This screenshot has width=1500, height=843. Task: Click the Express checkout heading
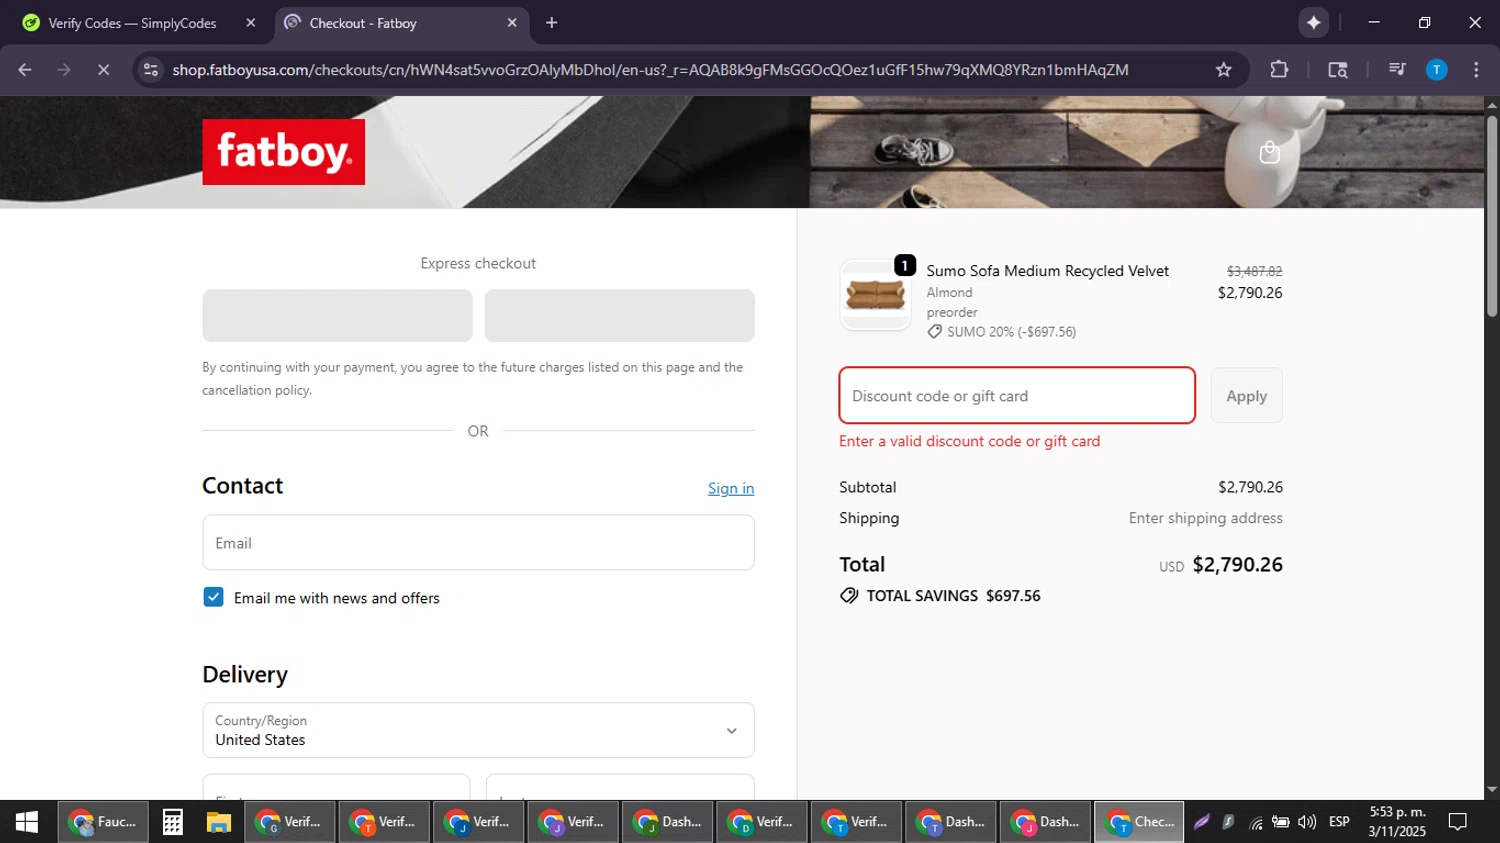pyautogui.click(x=478, y=263)
